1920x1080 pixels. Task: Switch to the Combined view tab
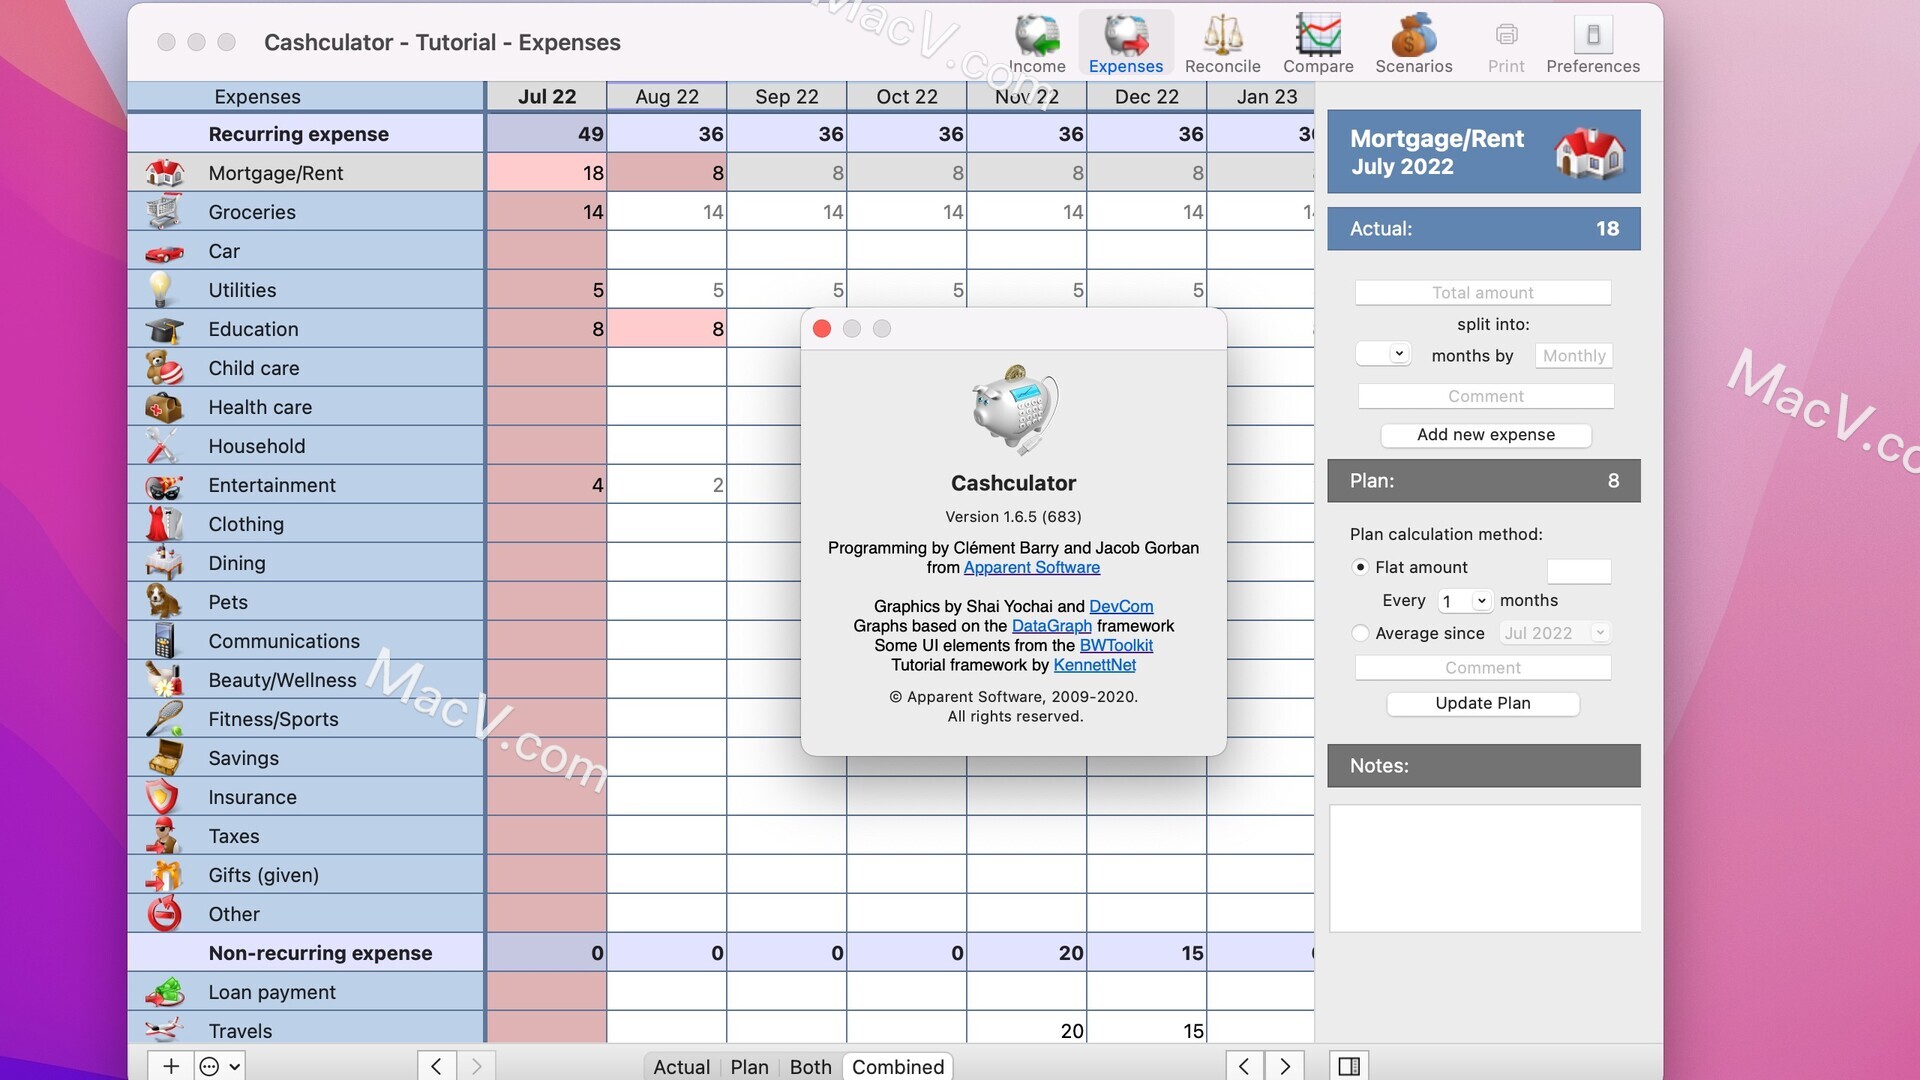pyautogui.click(x=898, y=1067)
